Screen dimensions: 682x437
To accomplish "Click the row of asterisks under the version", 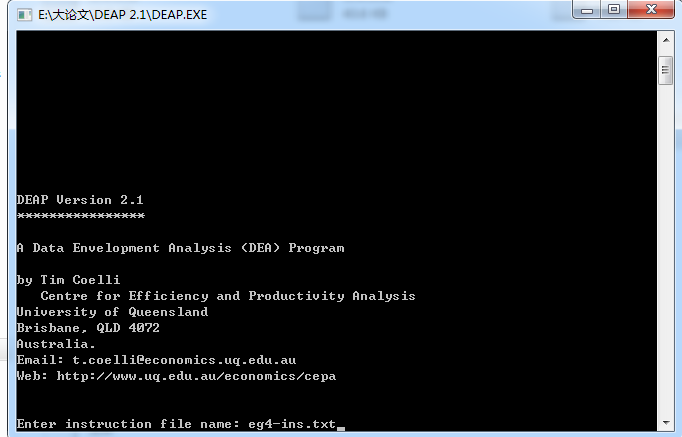I will [80, 215].
